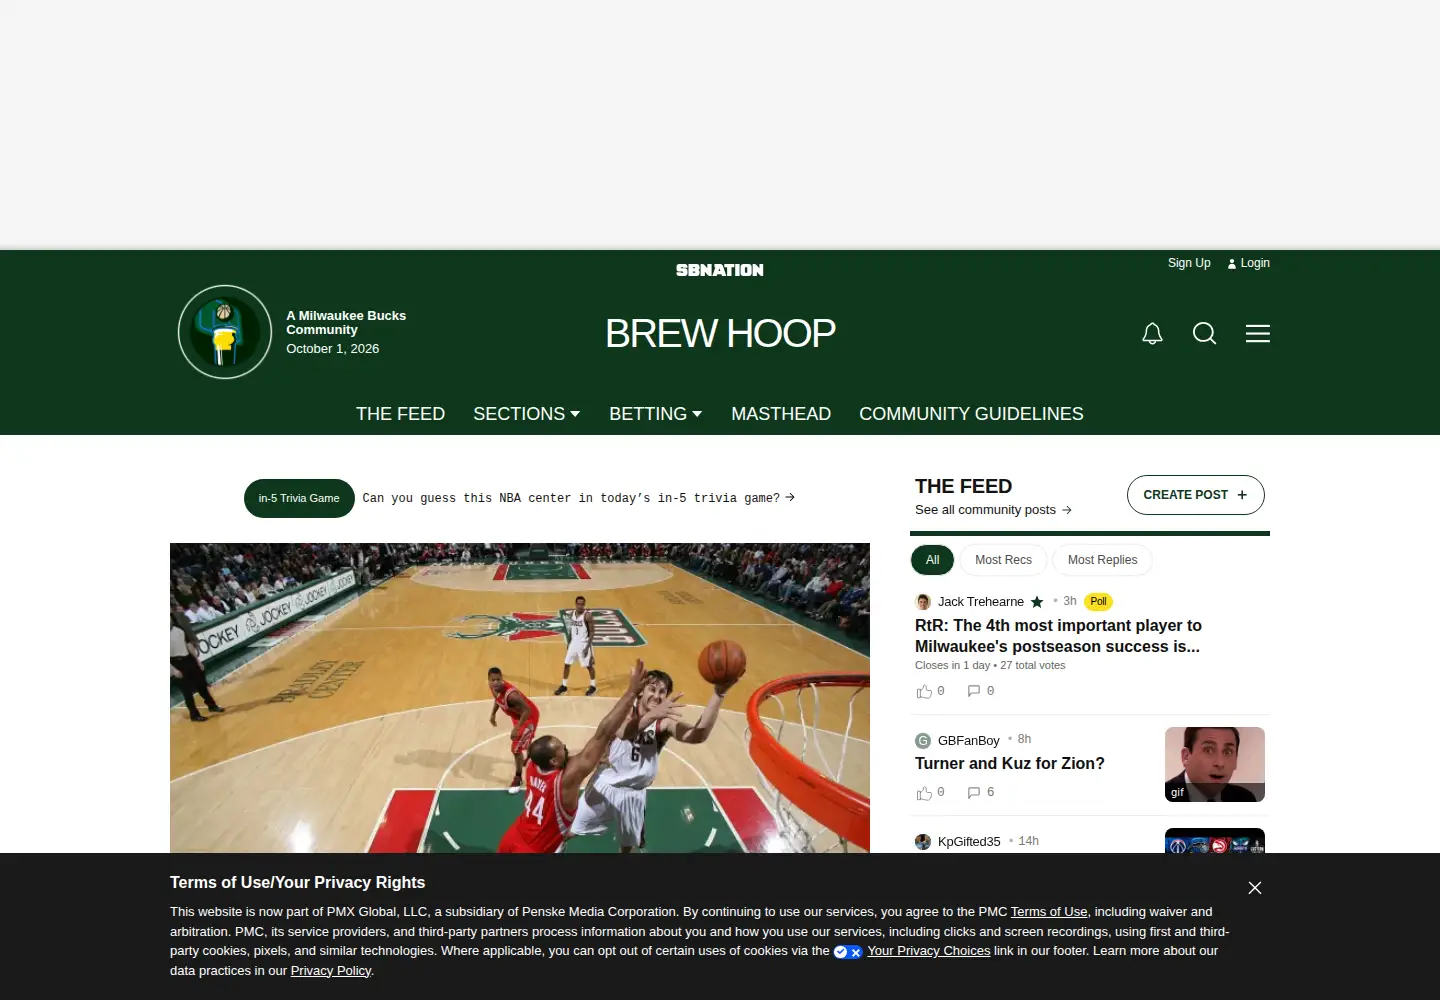The width and height of the screenshot is (1440, 1000).
Task: Open the Terms of Use link
Action: coord(1049,912)
